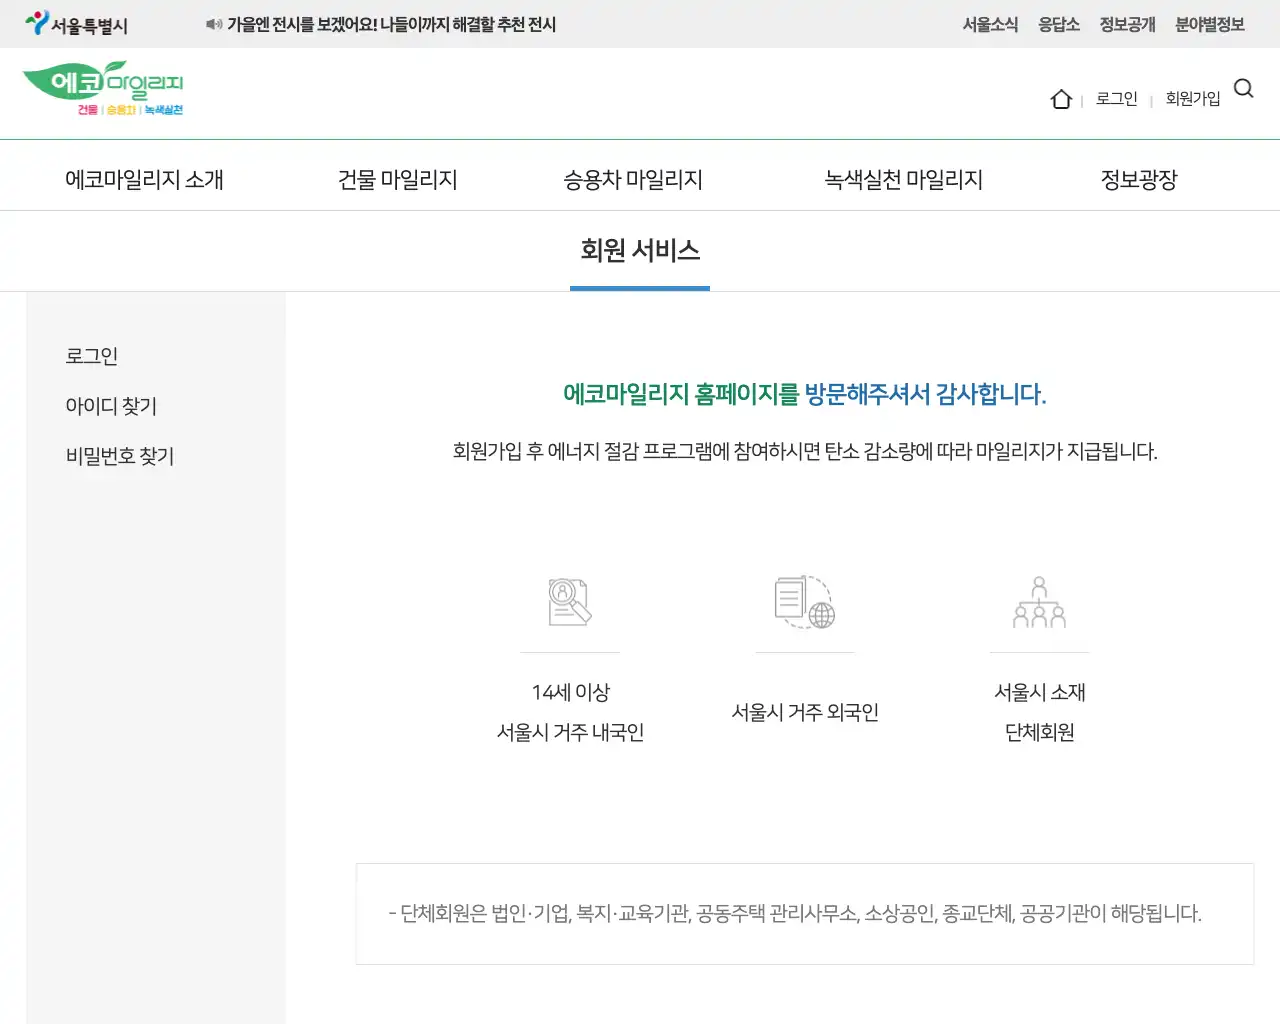Open 응답소 in the top bar
Viewport: 1280px width, 1024px height.
coord(1059,24)
